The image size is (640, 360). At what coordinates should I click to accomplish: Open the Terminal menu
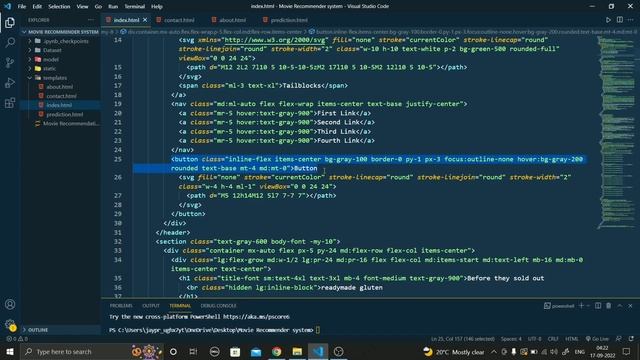coord(135,7)
